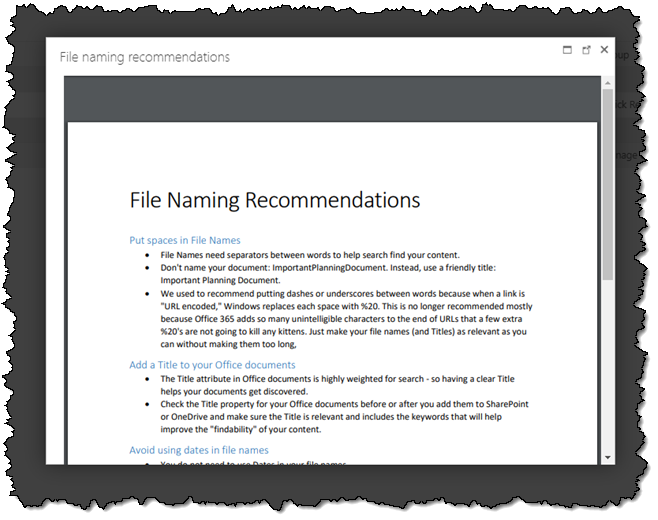Maximize the File naming recommendations dialog
This screenshot has height=520, width=658.
pos(567,50)
